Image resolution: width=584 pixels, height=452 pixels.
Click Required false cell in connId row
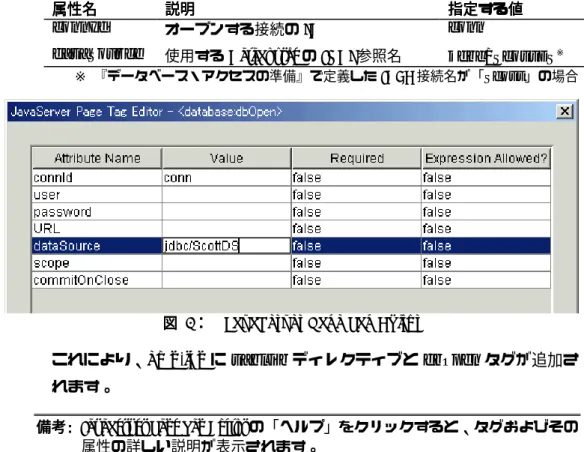point(356,178)
